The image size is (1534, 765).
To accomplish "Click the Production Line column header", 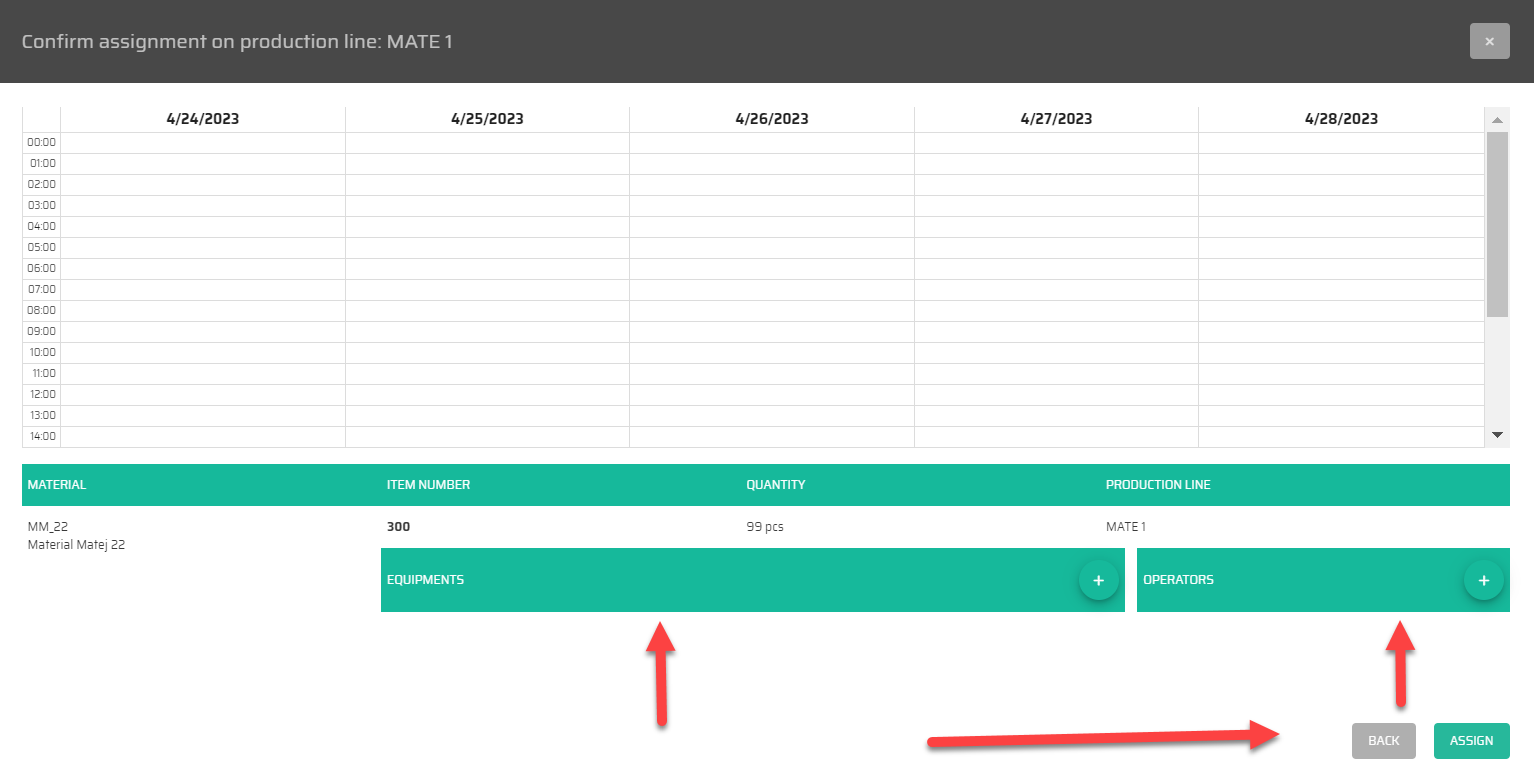I will tap(1158, 485).
